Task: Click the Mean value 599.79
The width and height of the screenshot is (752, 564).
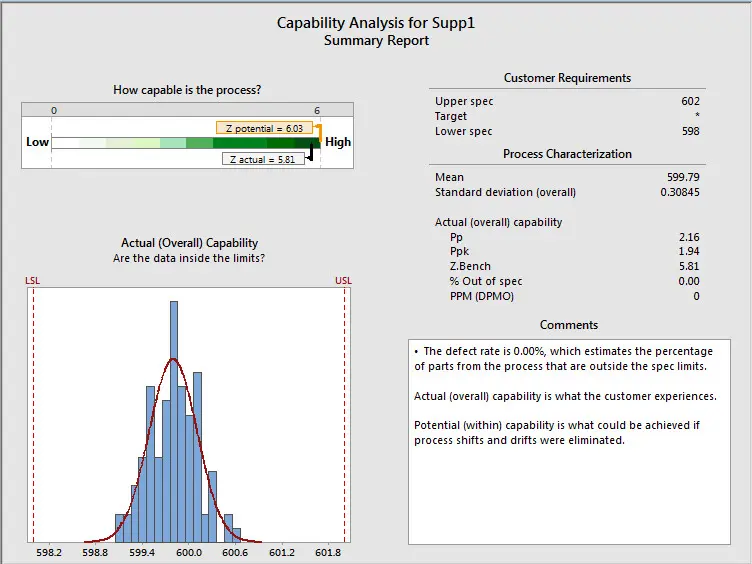Action: click(683, 177)
